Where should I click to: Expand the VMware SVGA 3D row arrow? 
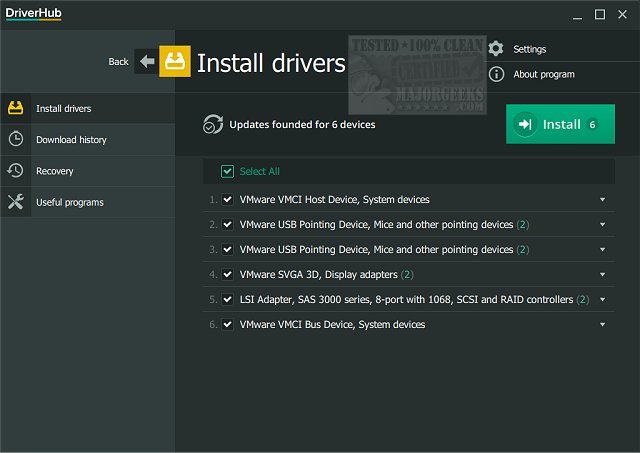[x=602, y=274]
